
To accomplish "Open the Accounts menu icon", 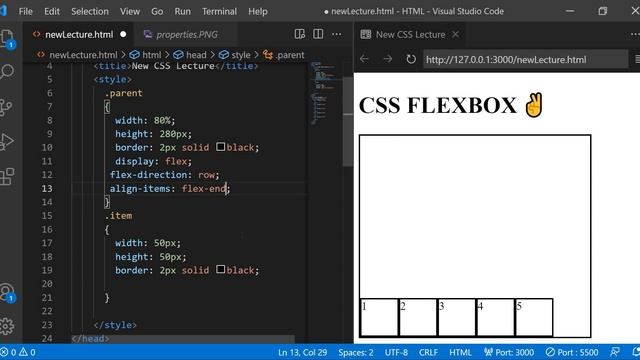I will (7, 292).
